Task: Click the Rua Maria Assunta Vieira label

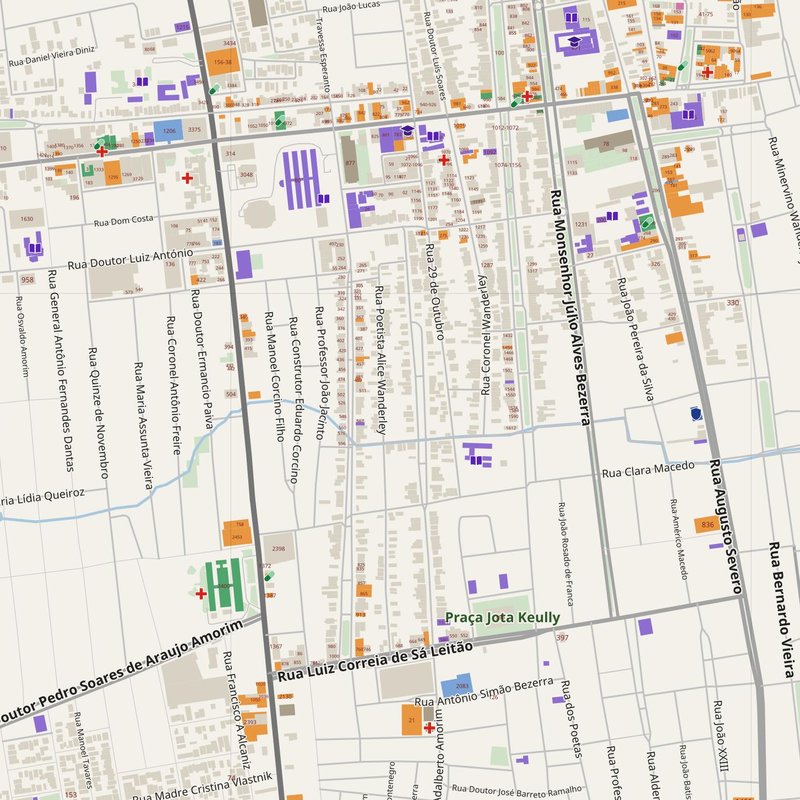Action: click(143, 426)
